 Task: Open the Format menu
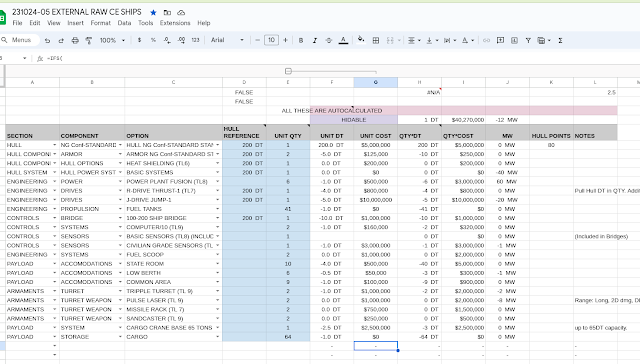coord(100,23)
